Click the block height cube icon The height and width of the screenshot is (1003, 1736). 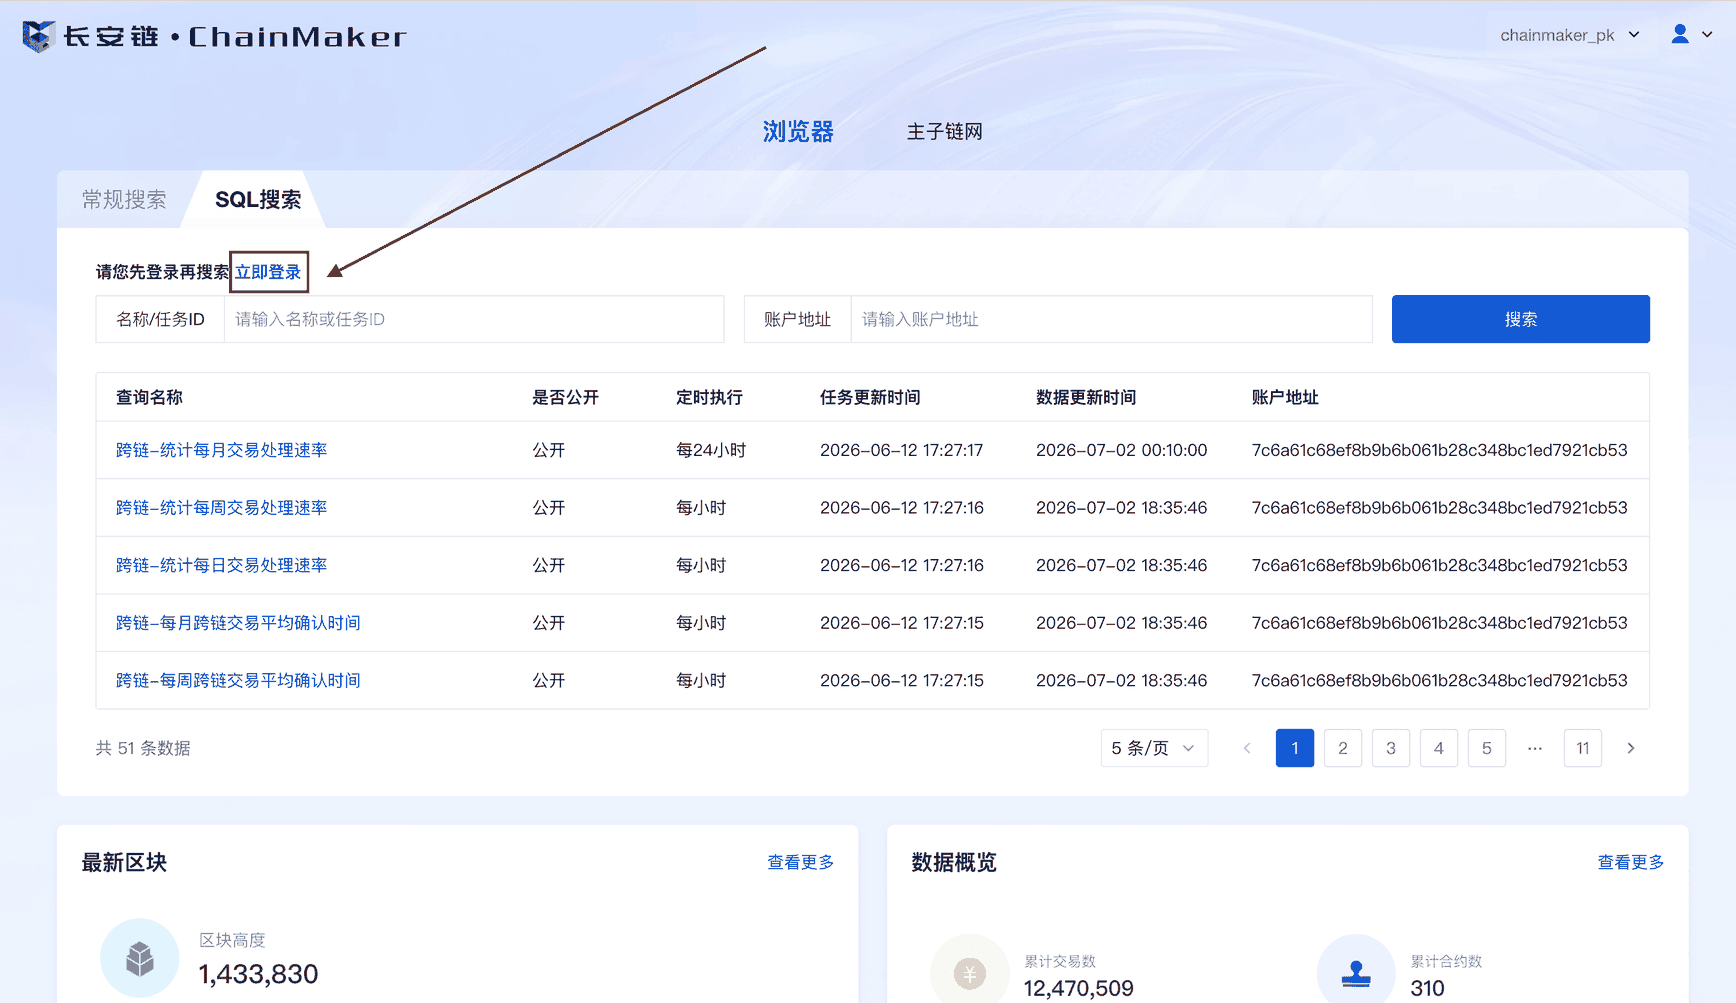[x=140, y=958]
